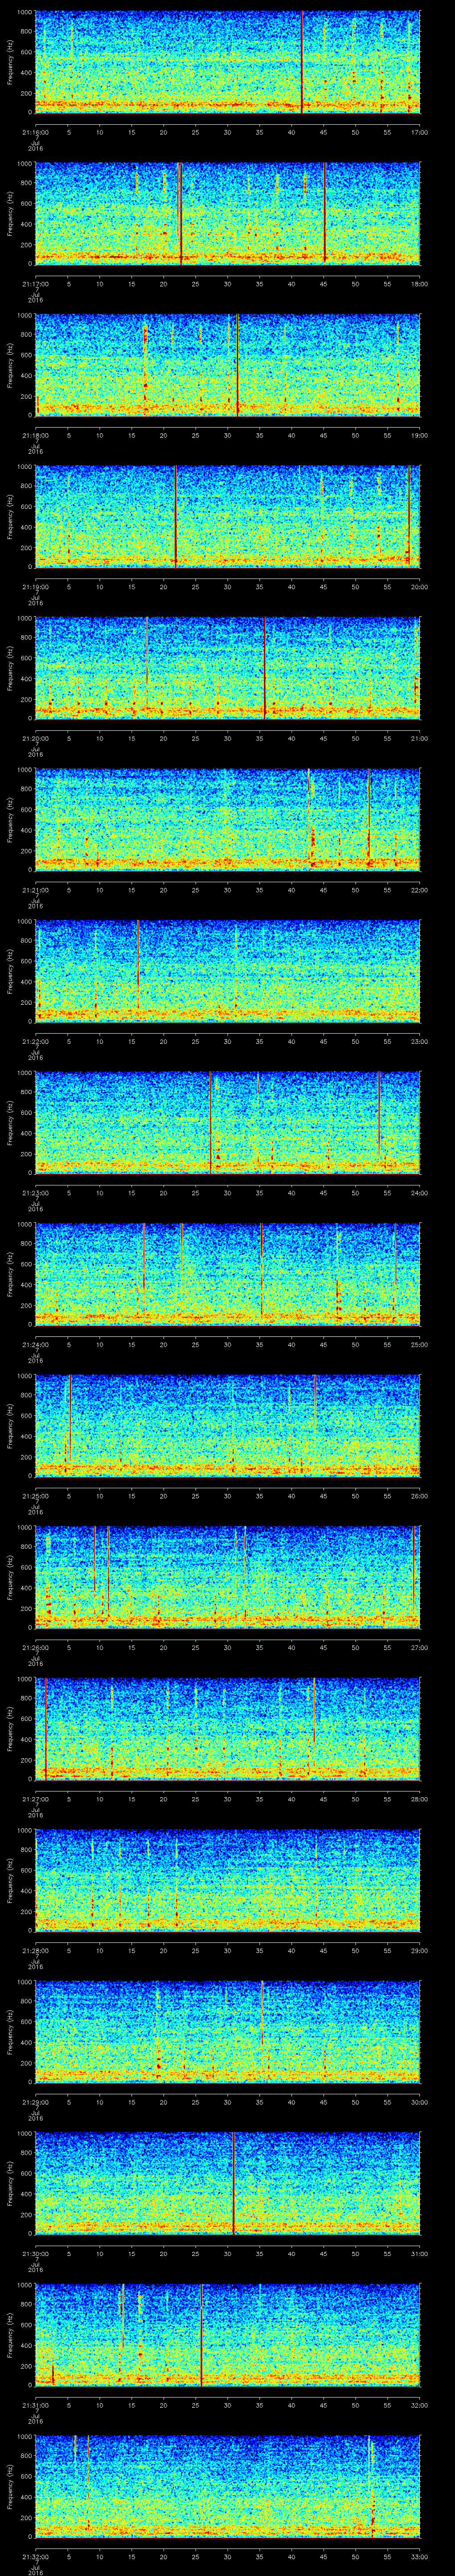
Task: Click the 21:26:00 start time label
Action: (35, 1648)
